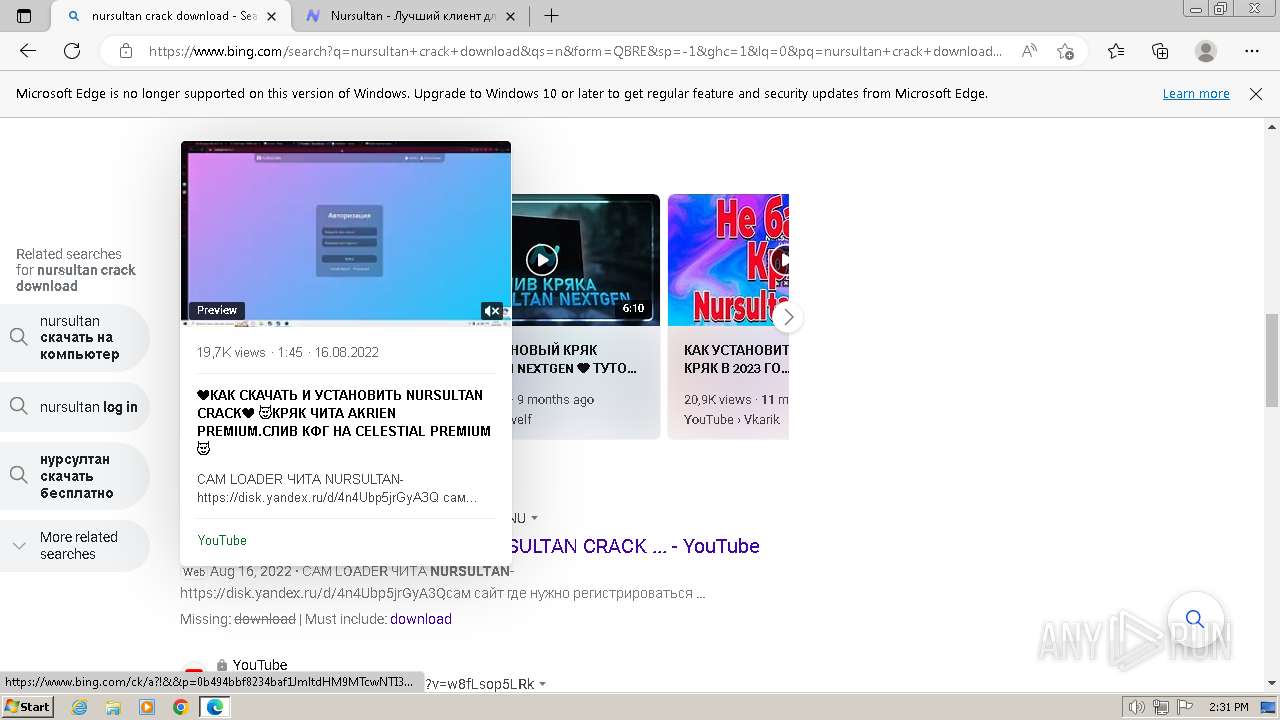Refresh the Bing search page
Image resolution: width=1280 pixels, height=720 pixels.
(72, 51)
